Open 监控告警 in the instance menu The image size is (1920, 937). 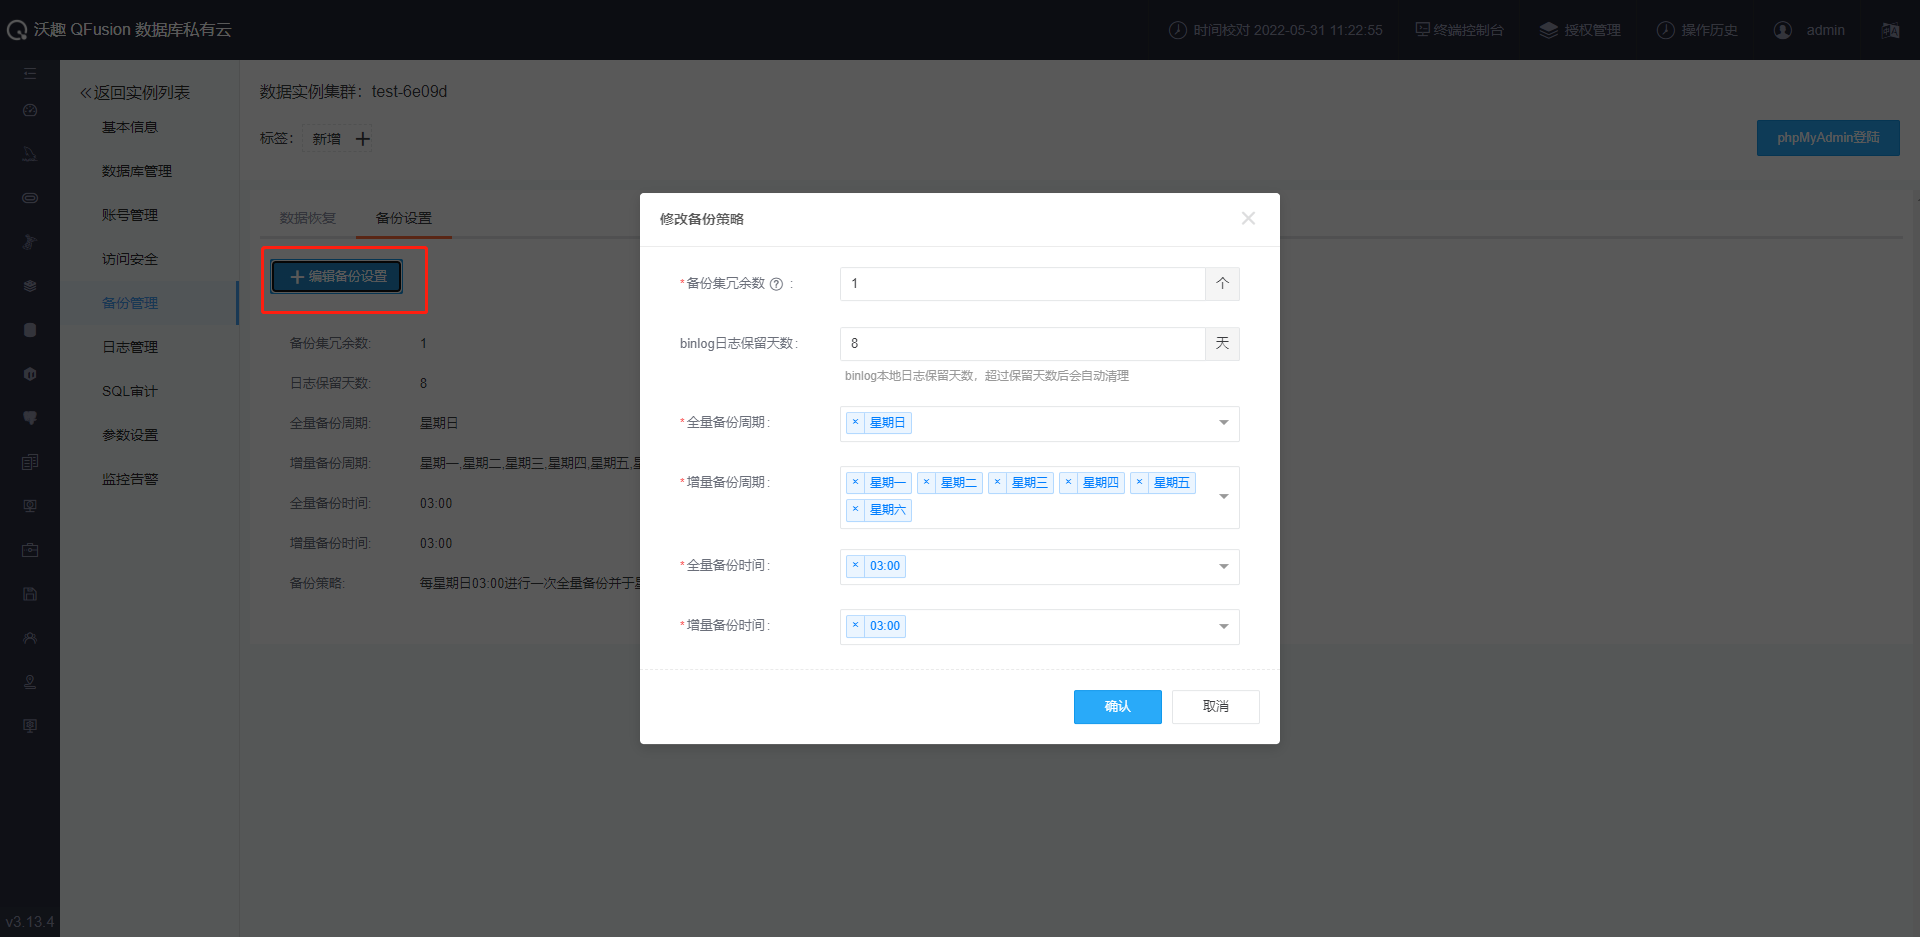[130, 479]
